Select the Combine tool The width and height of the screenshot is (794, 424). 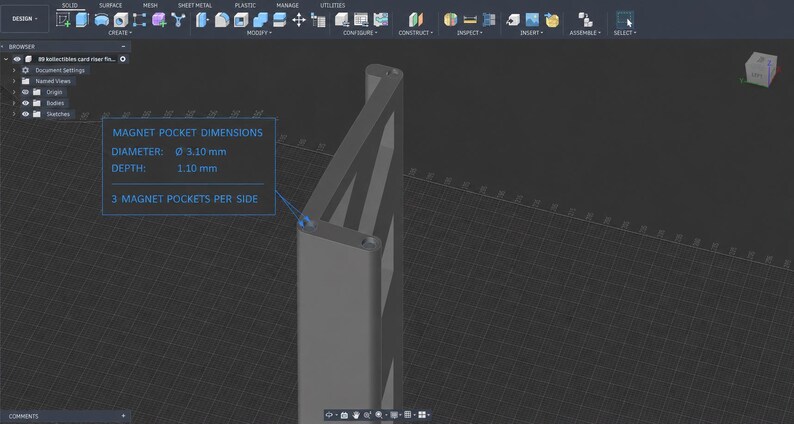[x=260, y=20]
